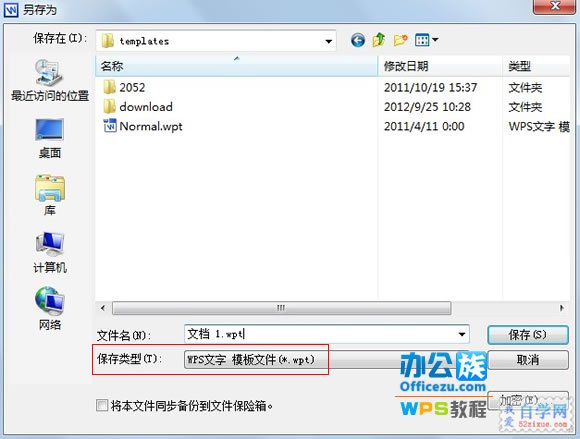Expand the file name dropdown arrow
This screenshot has width=580, height=439.
tap(462, 334)
